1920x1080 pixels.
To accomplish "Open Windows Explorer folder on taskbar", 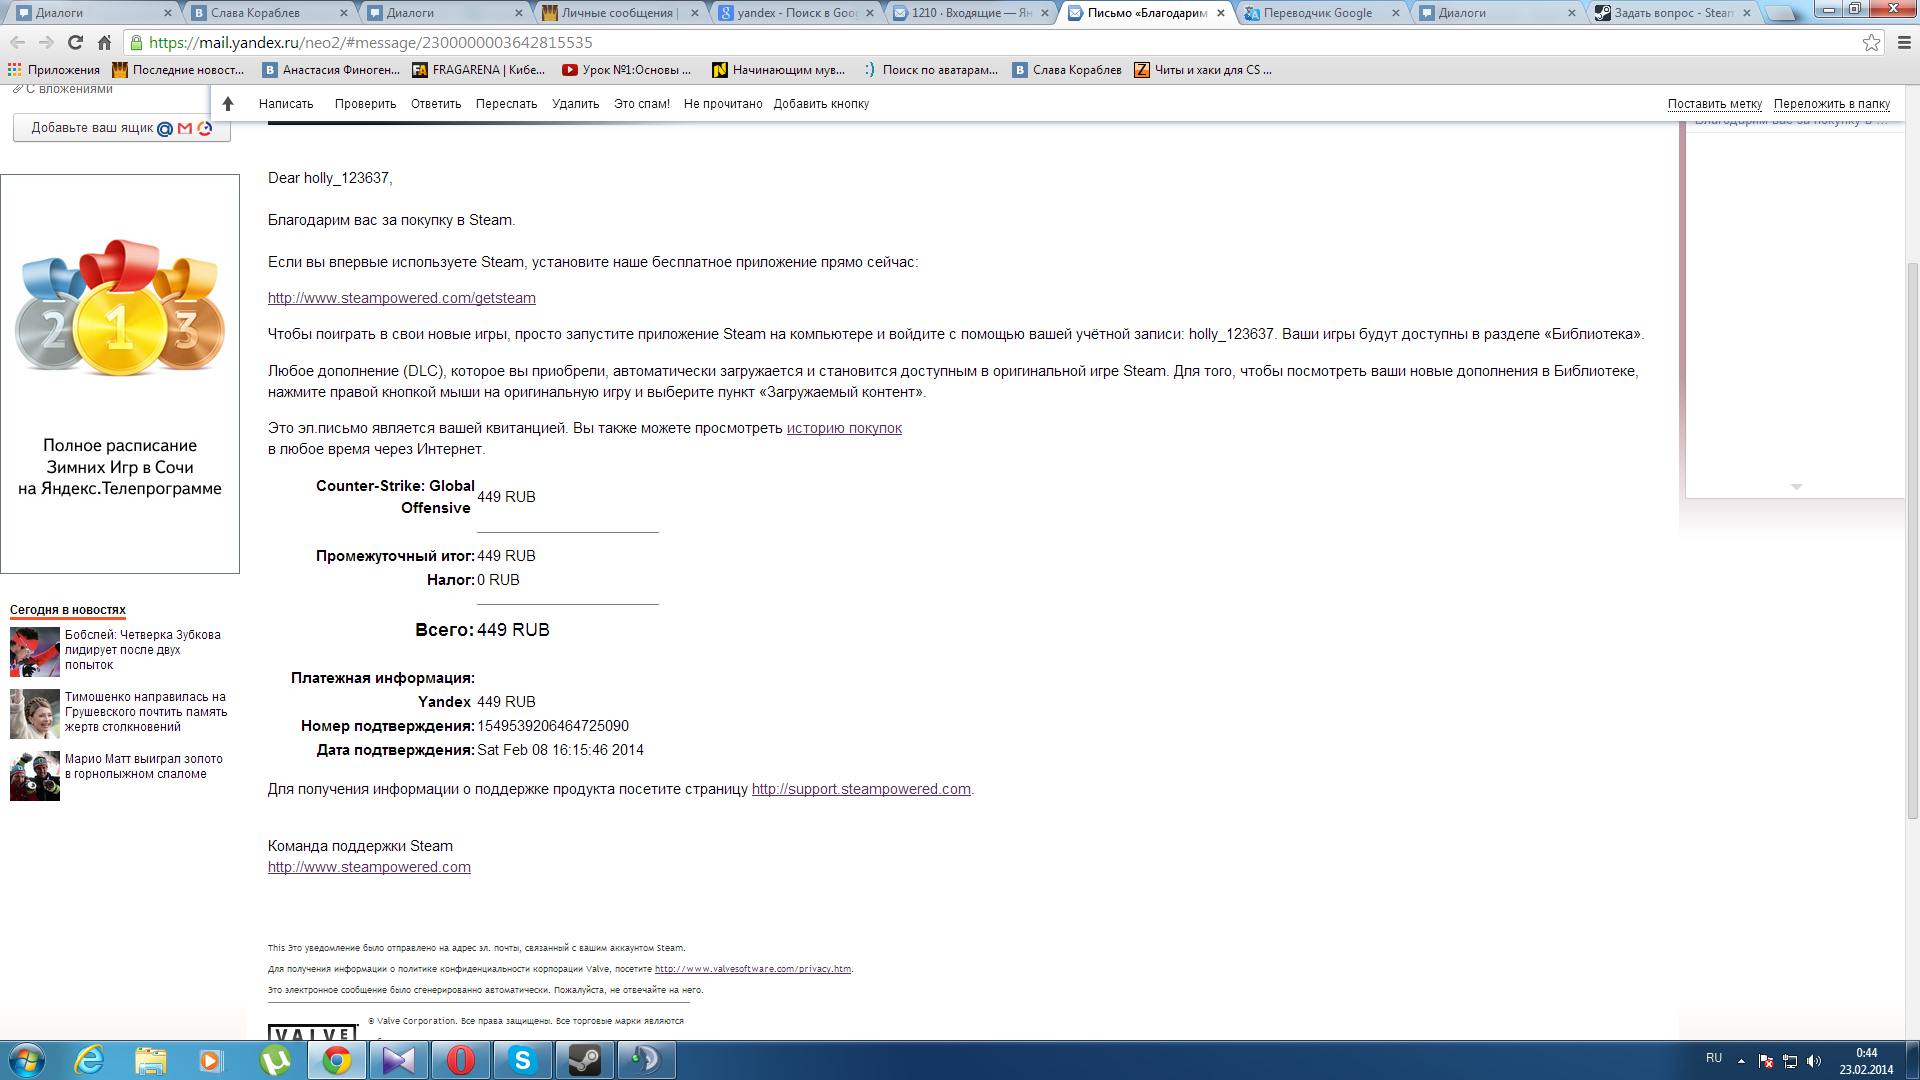I will pos(150,1060).
